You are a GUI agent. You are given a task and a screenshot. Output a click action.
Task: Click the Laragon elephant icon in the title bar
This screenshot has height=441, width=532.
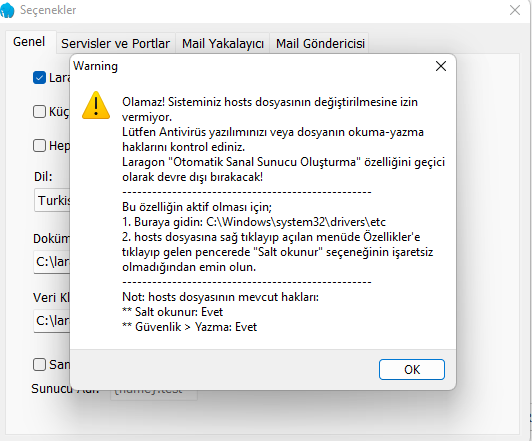(x=7, y=10)
